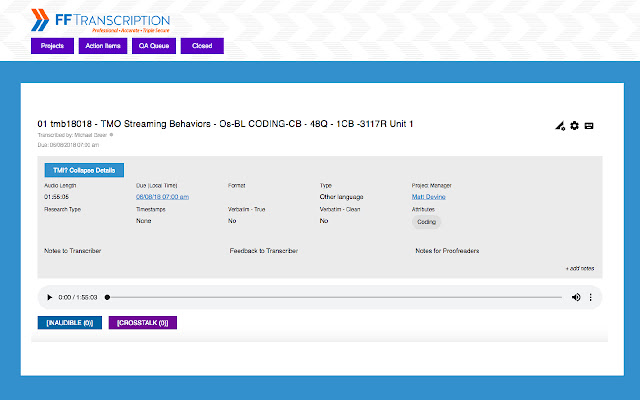Image resolution: width=640 pixels, height=400 pixels.
Task: Insert a [CROSSTALK (0)] tag
Action: tap(142, 323)
